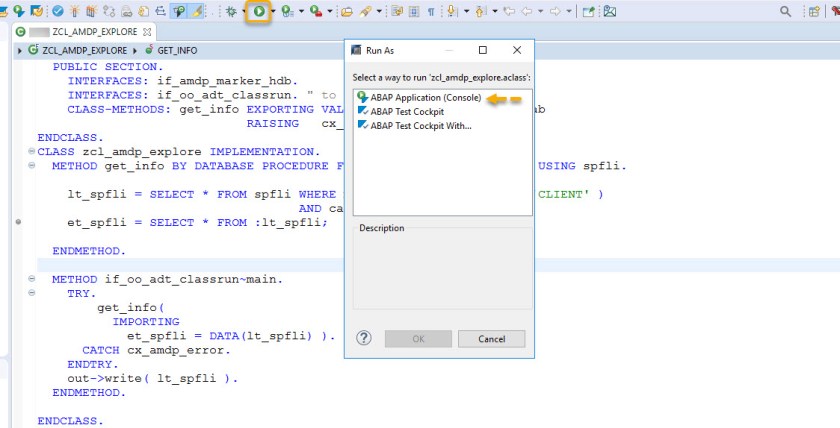
Task: Click the Cancel button
Action: pyautogui.click(x=491, y=339)
